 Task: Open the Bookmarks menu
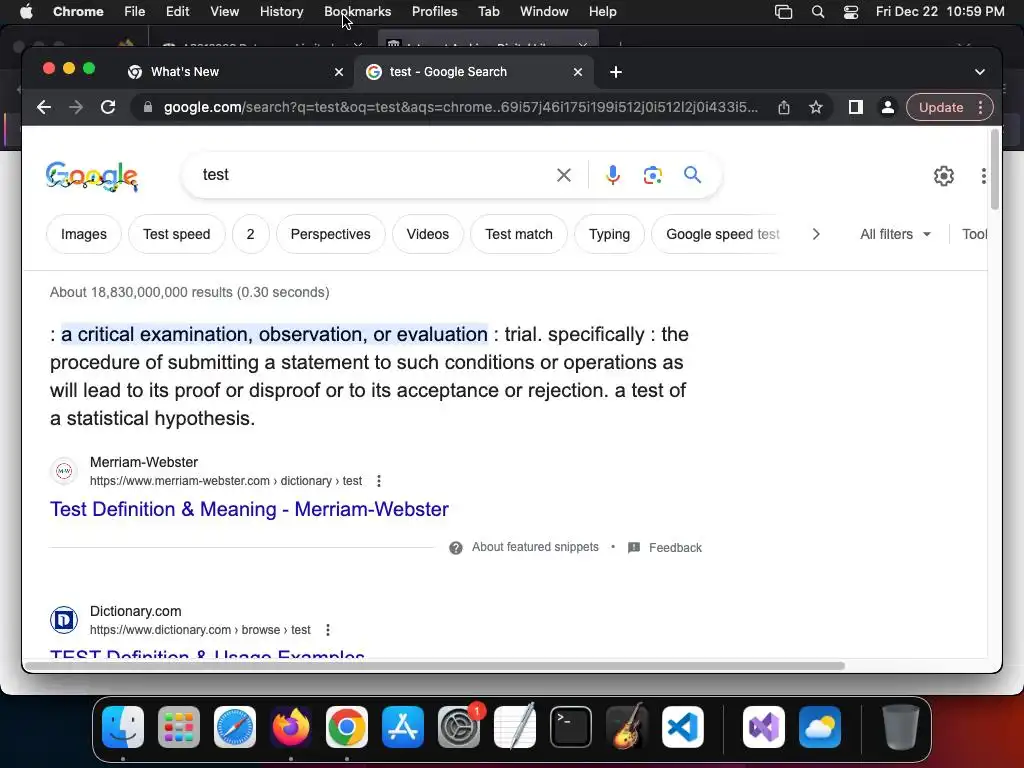357,12
